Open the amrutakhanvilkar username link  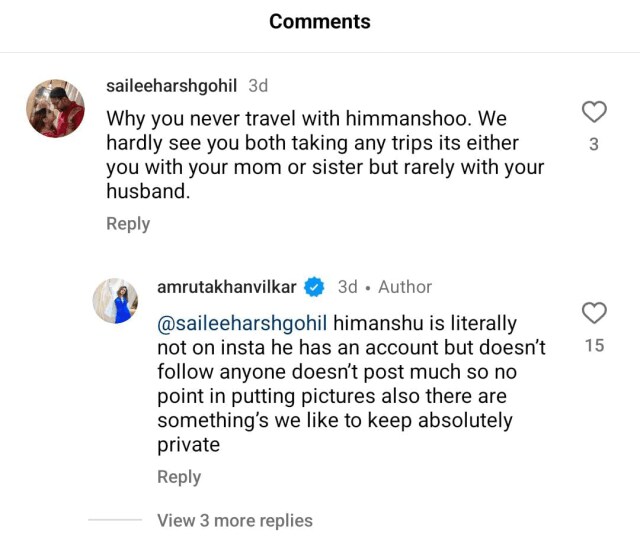[x=229, y=287]
